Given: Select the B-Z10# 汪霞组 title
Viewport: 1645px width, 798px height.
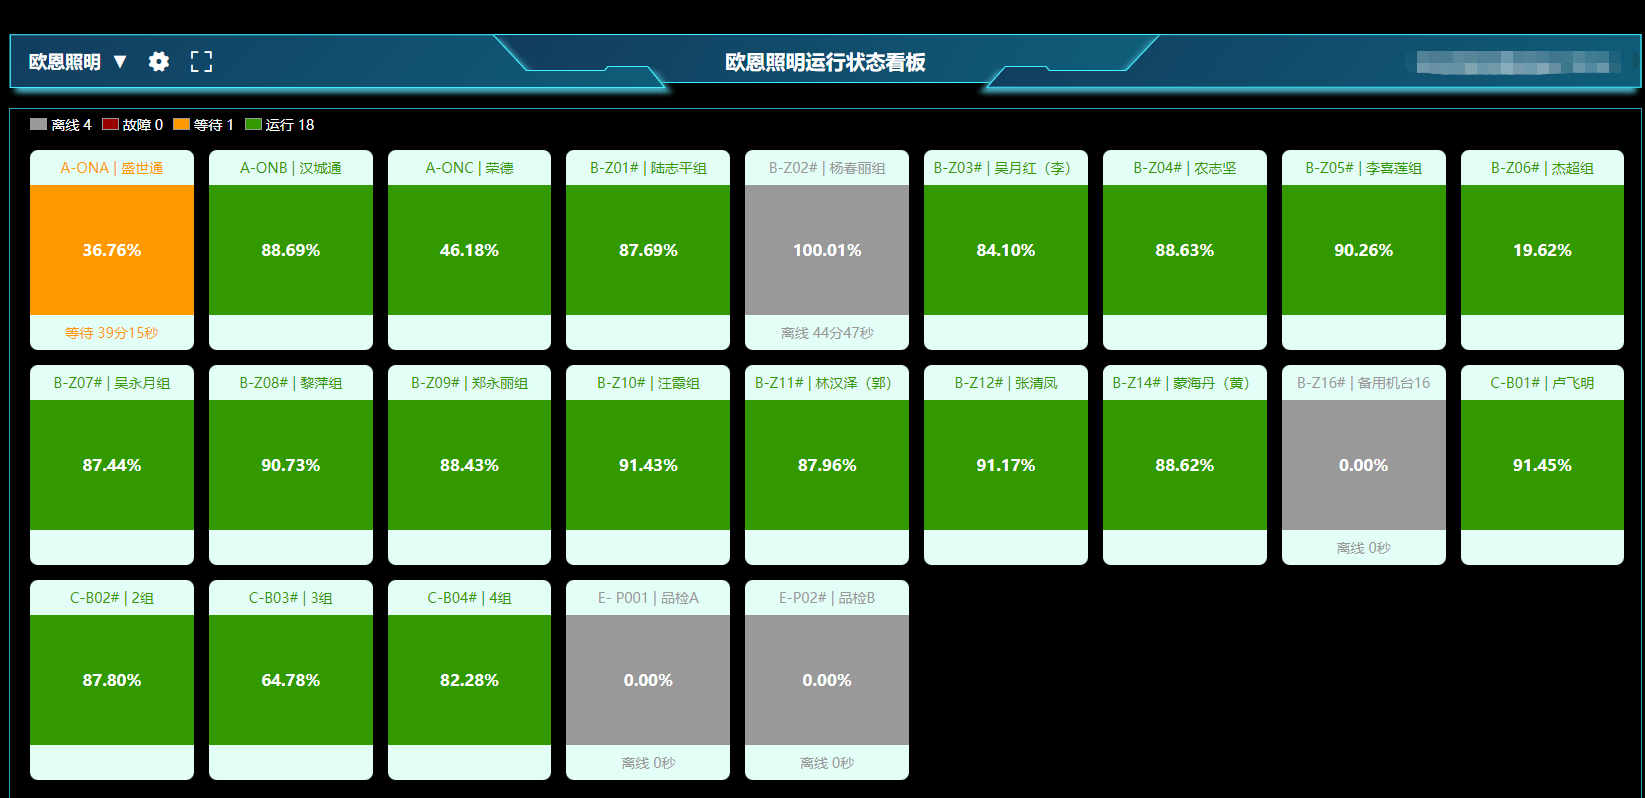Looking at the screenshot, I should (648, 383).
